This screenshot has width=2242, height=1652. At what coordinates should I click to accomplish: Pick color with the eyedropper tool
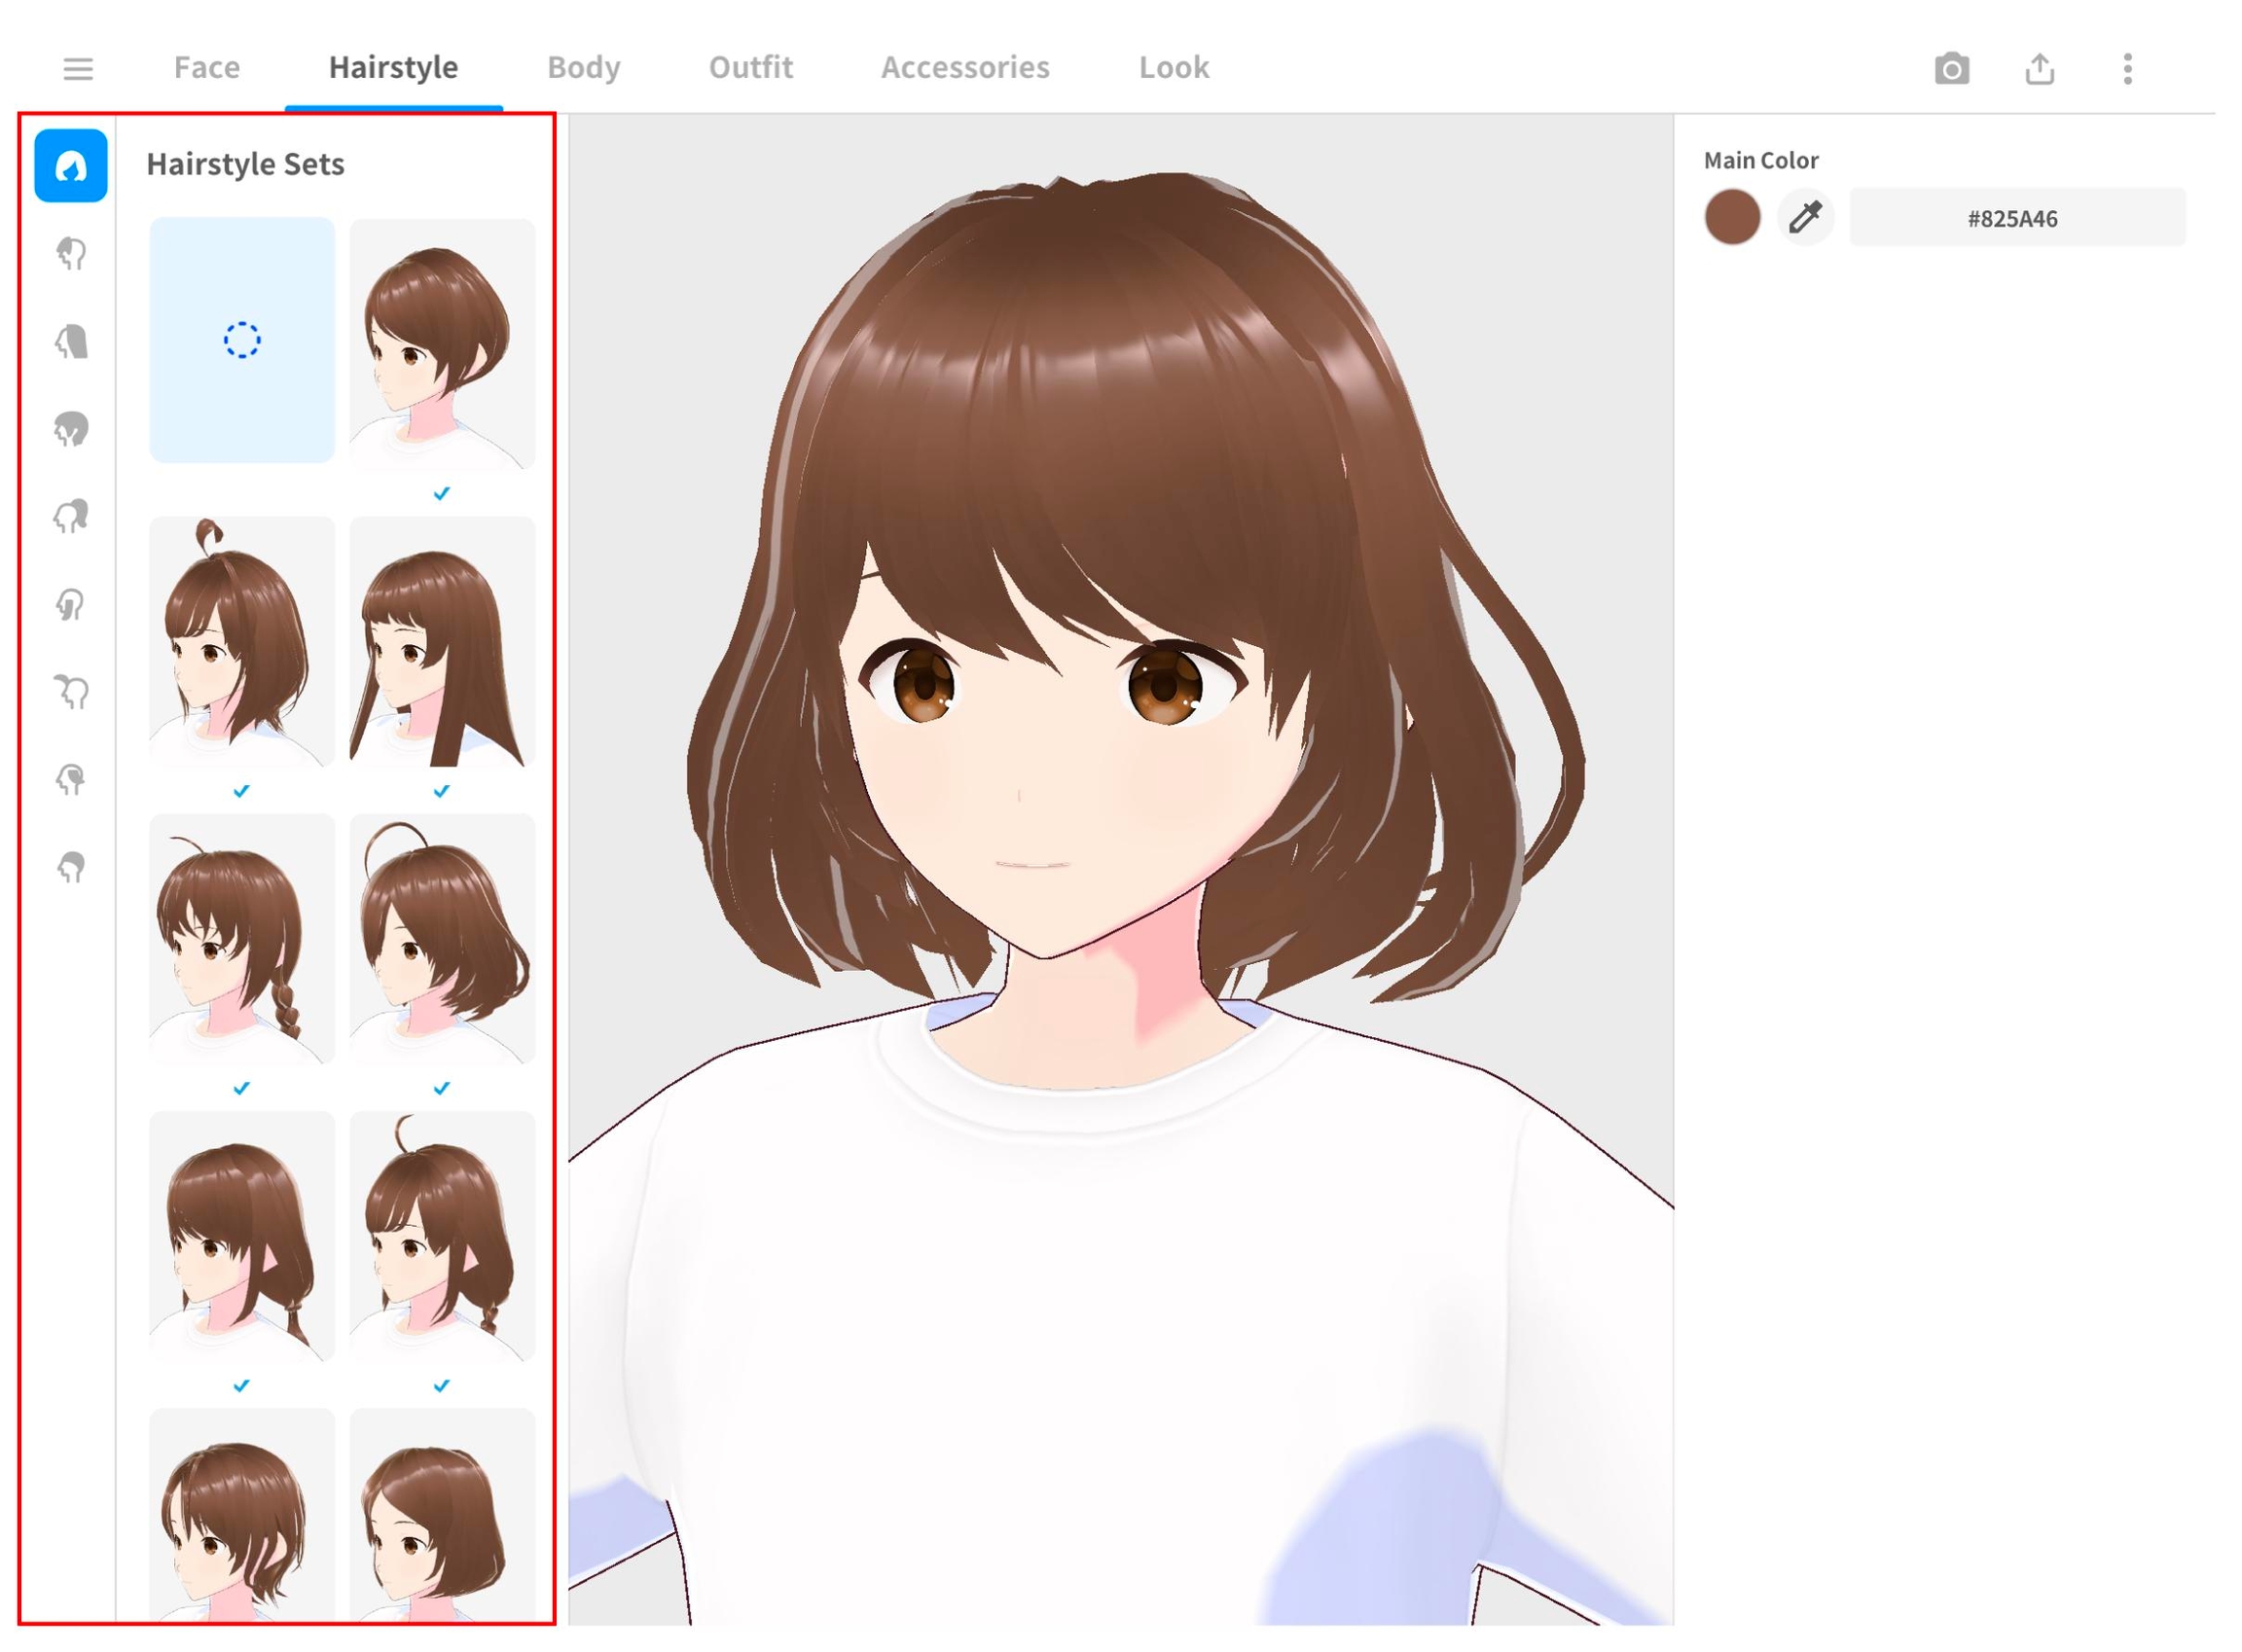point(1805,217)
